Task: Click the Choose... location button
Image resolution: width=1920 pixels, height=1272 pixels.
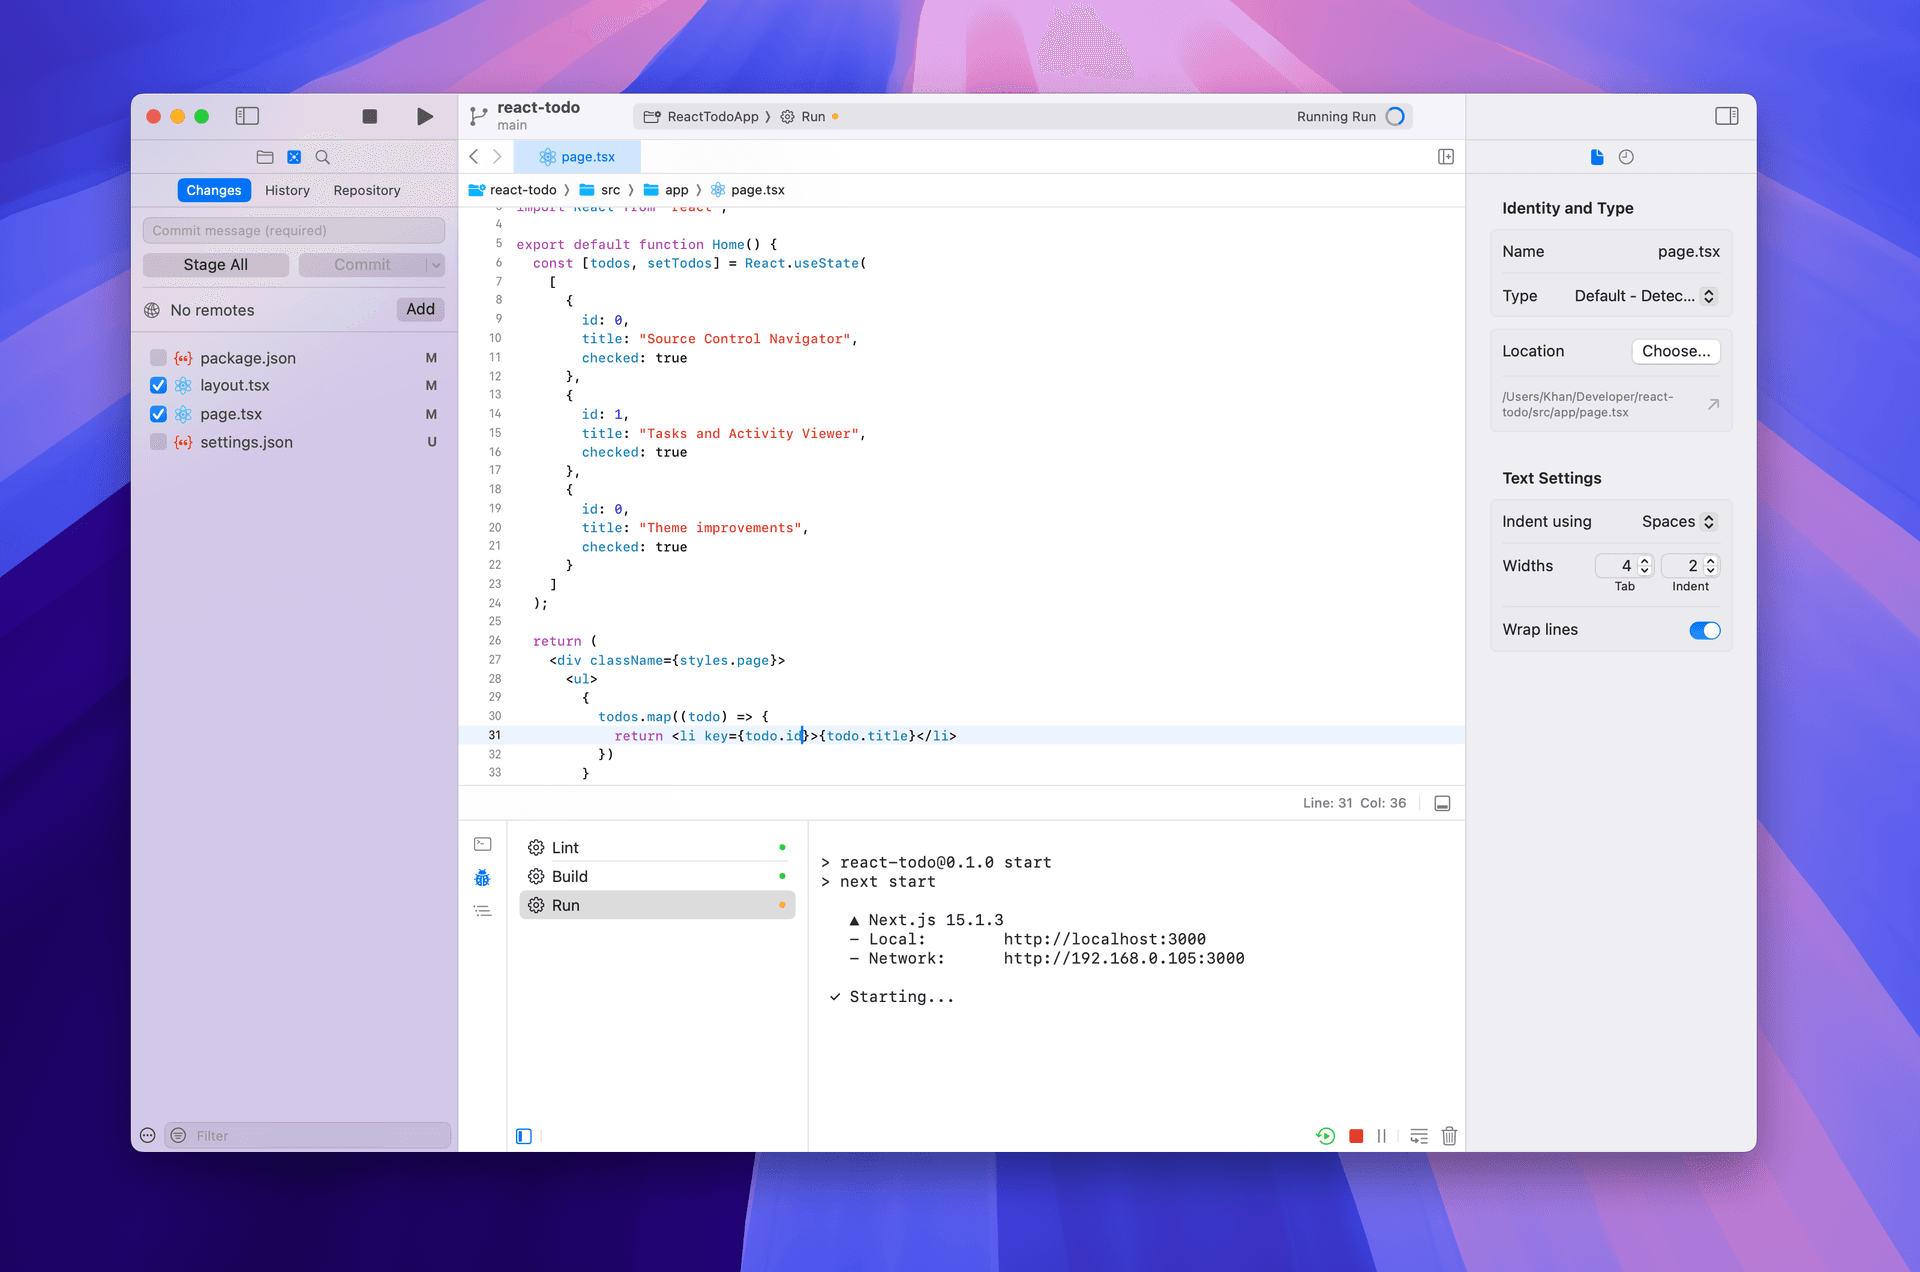Action: pyautogui.click(x=1675, y=351)
